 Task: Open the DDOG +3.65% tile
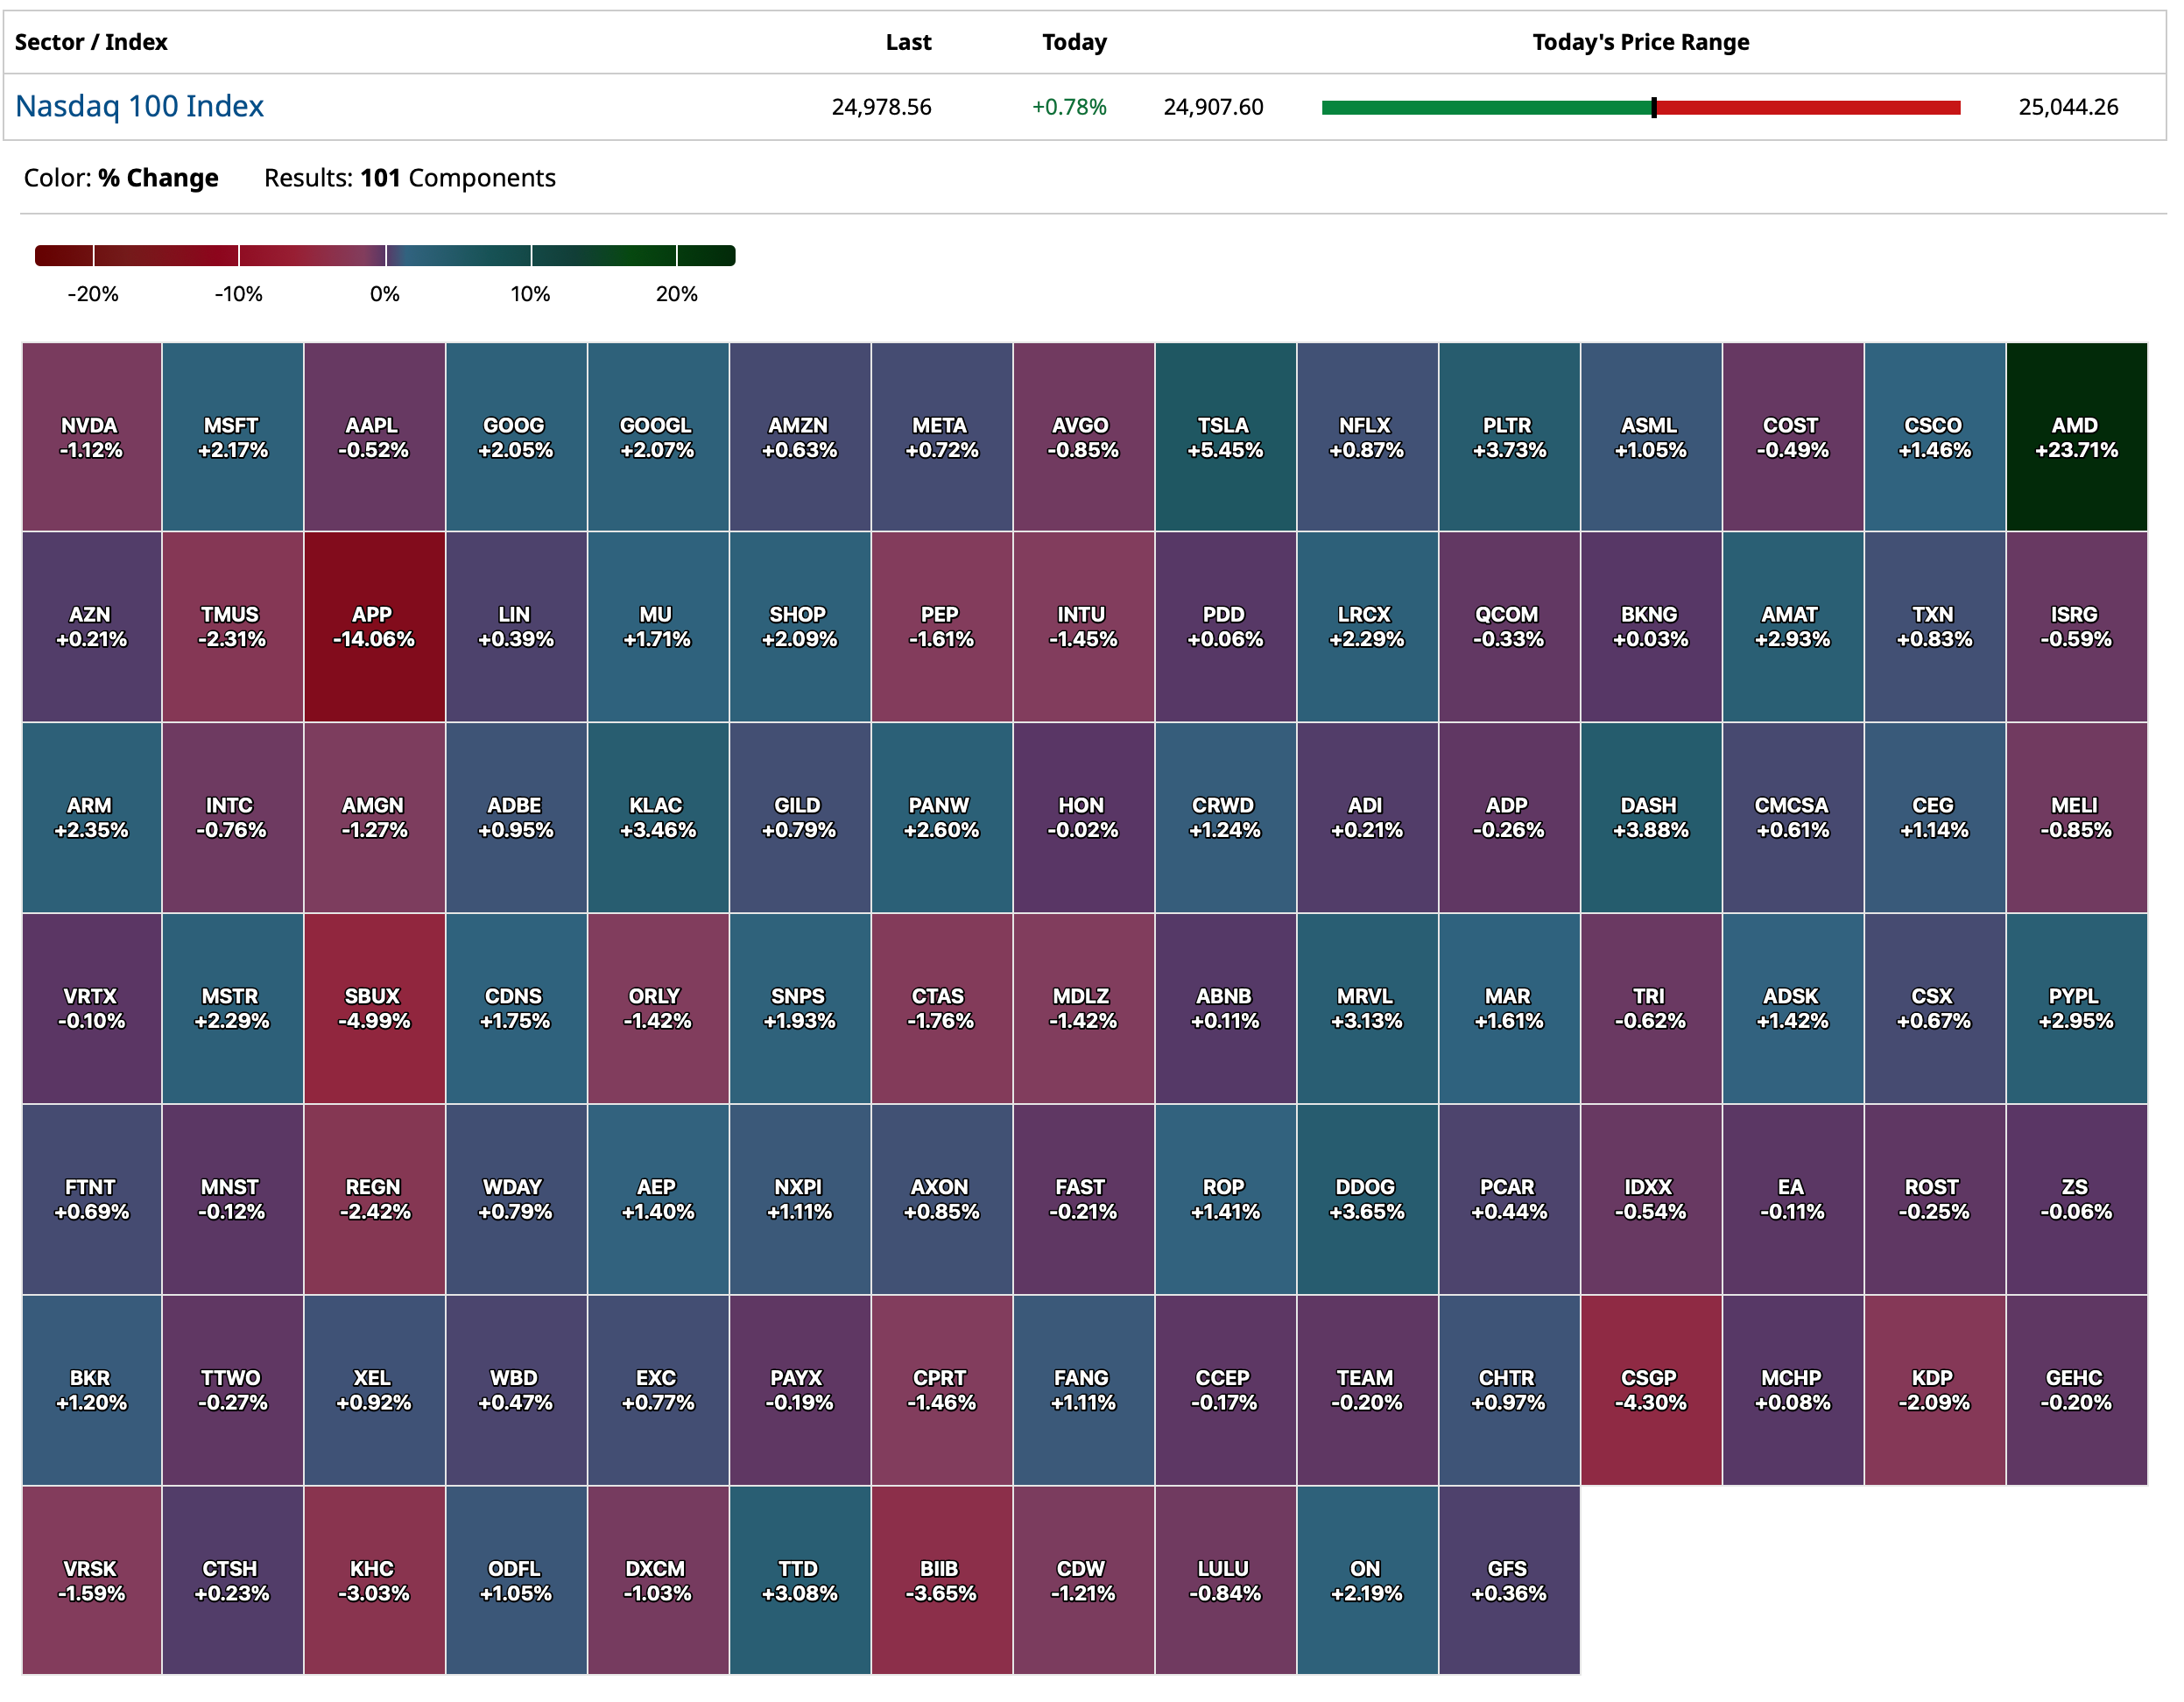[x=1366, y=1199]
